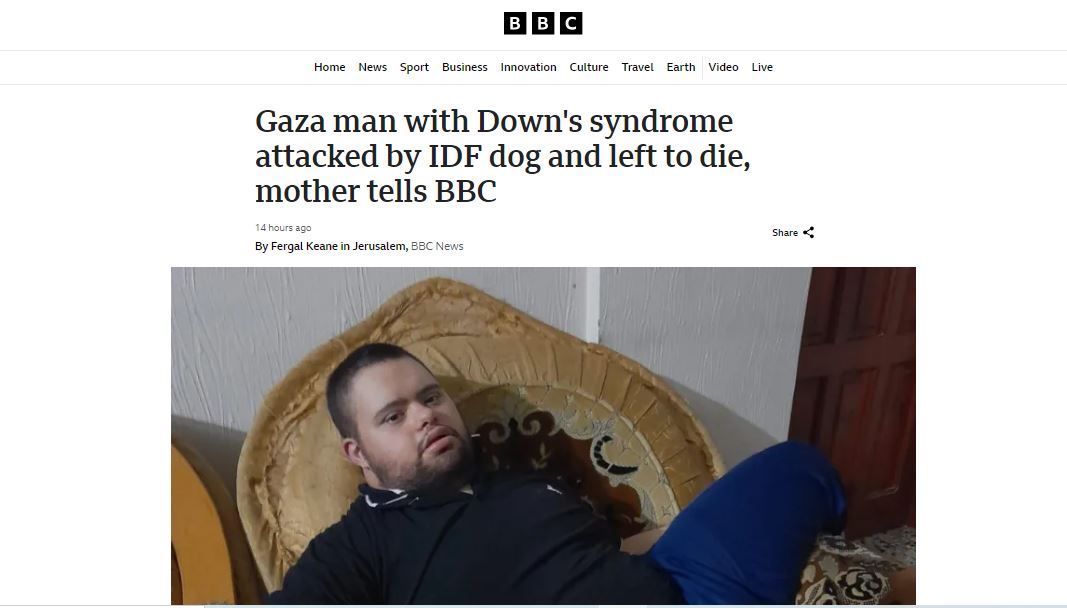This screenshot has width=1067, height=608.
Task: Open the Sport section
Action: [x=414, y=67]
